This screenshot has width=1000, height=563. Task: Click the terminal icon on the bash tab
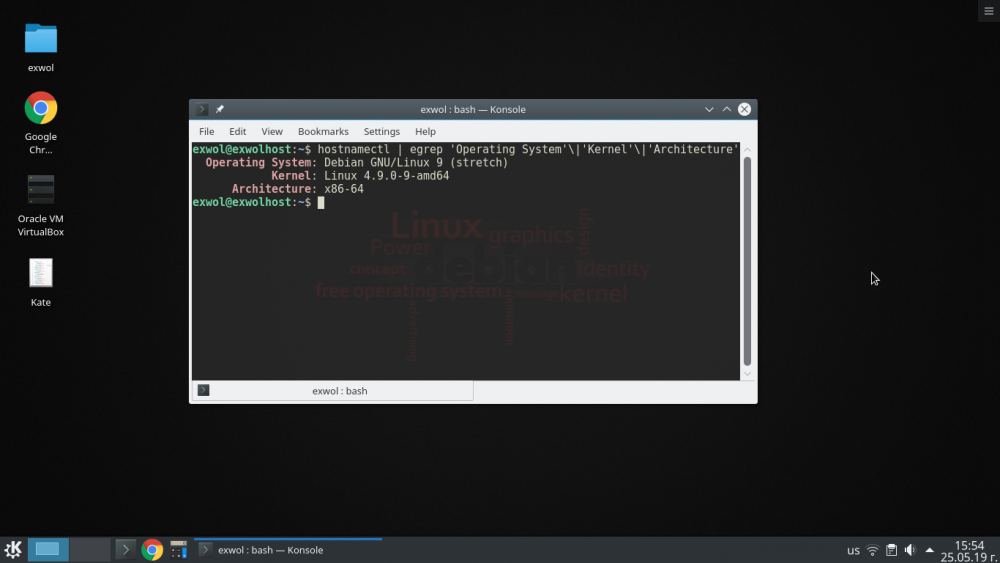(x=203, y=390)
